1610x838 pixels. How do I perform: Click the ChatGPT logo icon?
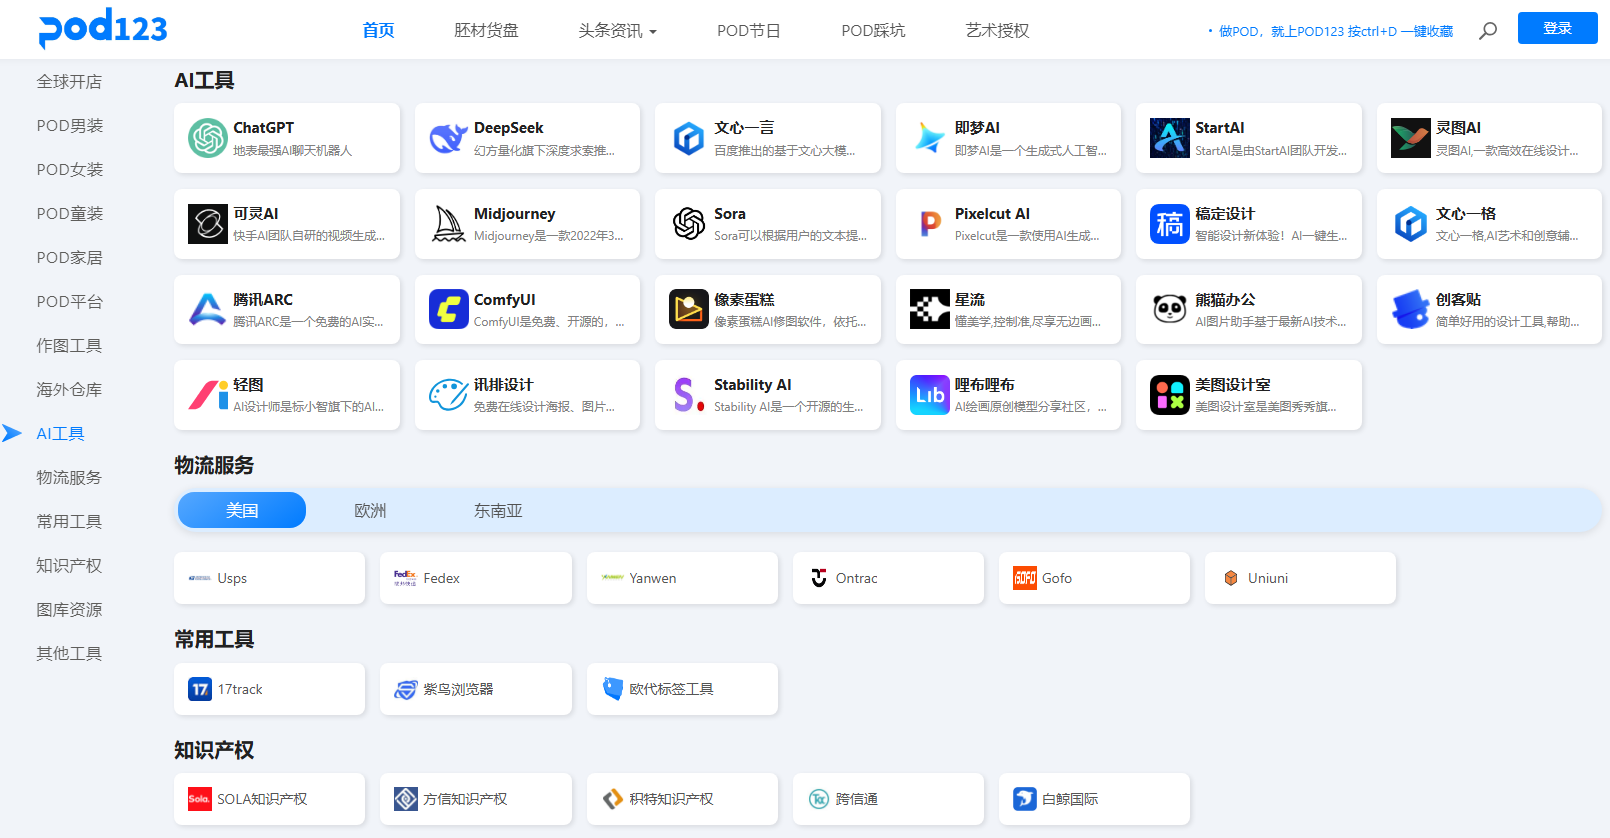tap(208, 138)
